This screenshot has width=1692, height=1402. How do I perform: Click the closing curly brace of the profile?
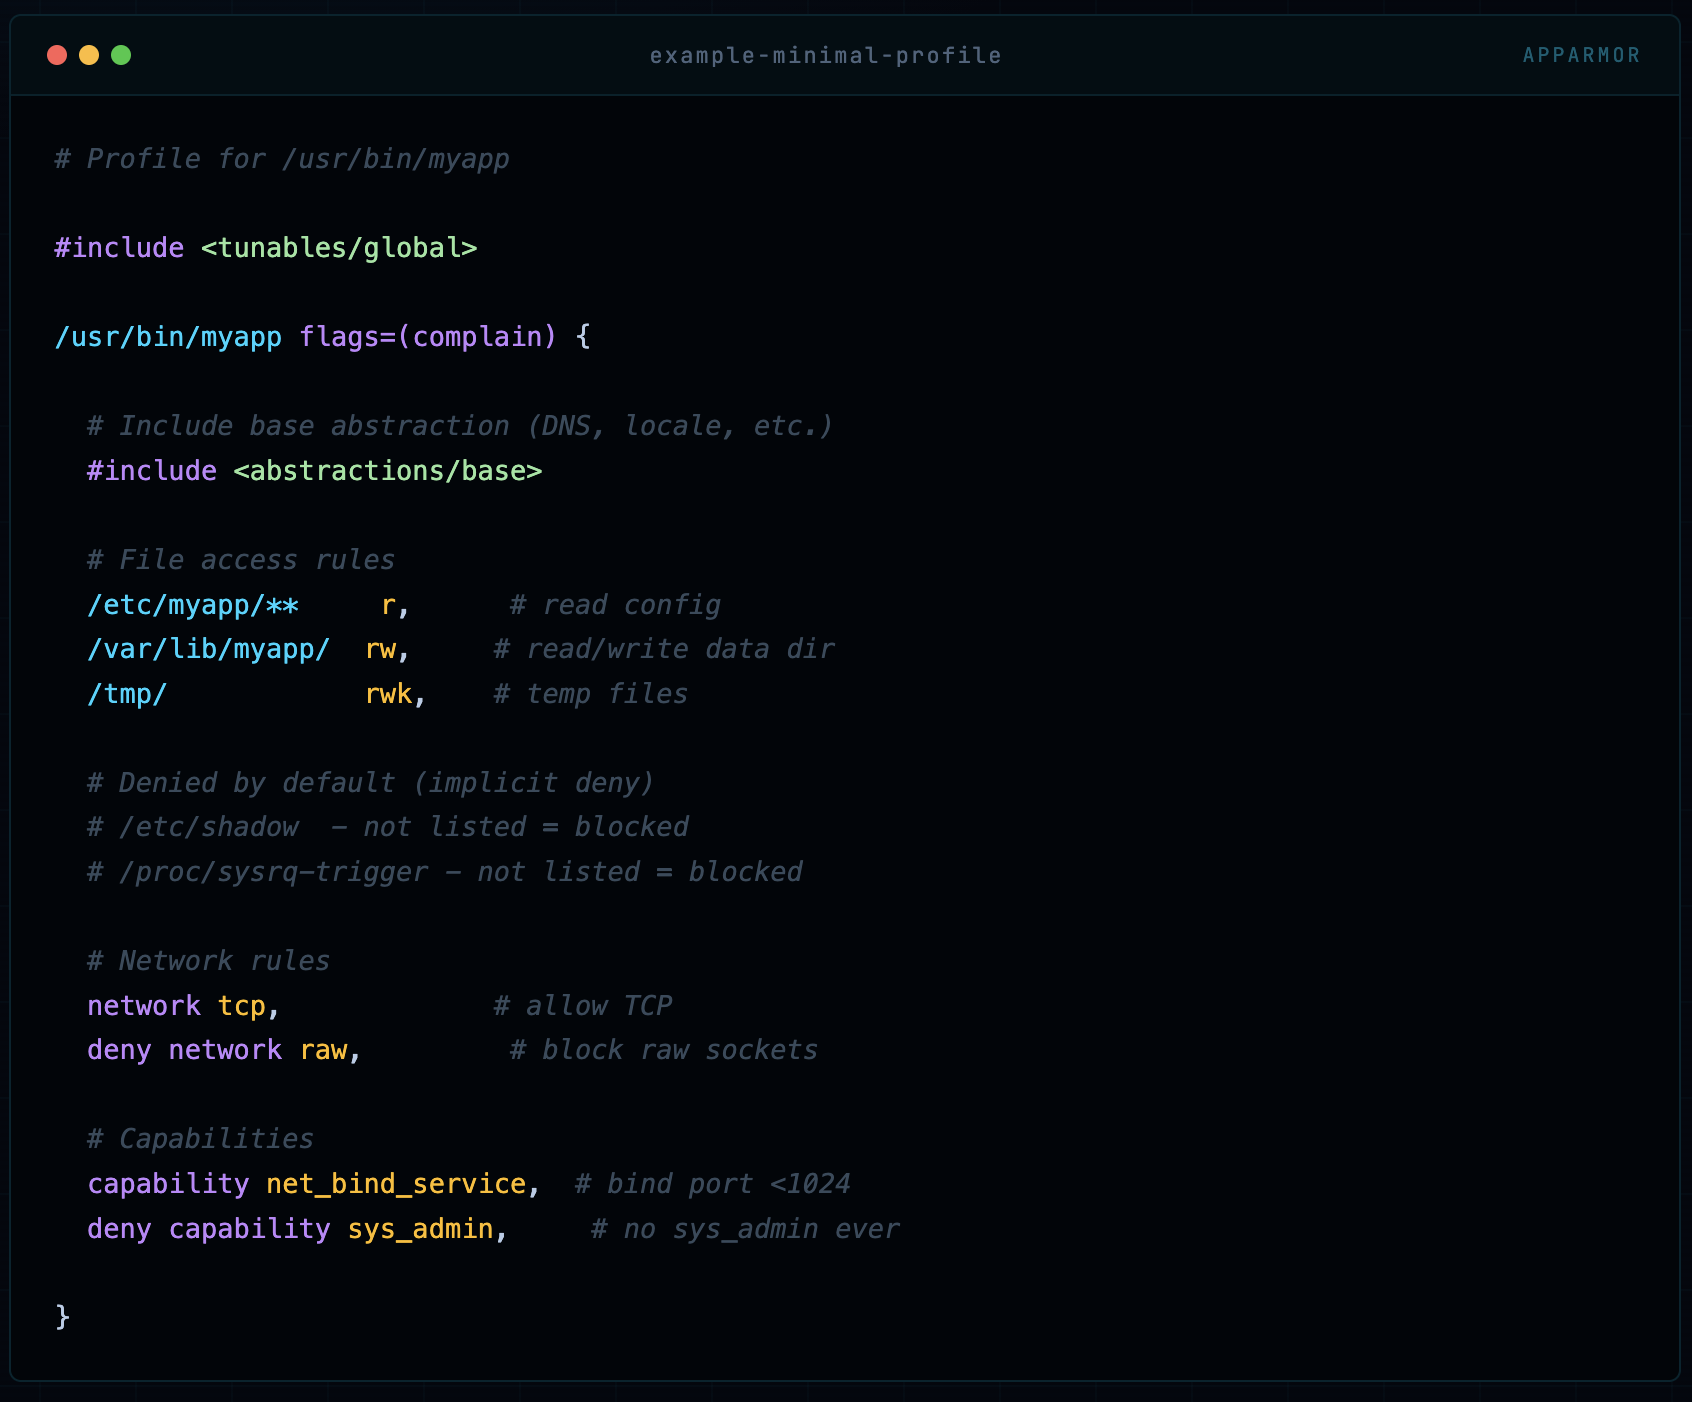point(63,1316)
